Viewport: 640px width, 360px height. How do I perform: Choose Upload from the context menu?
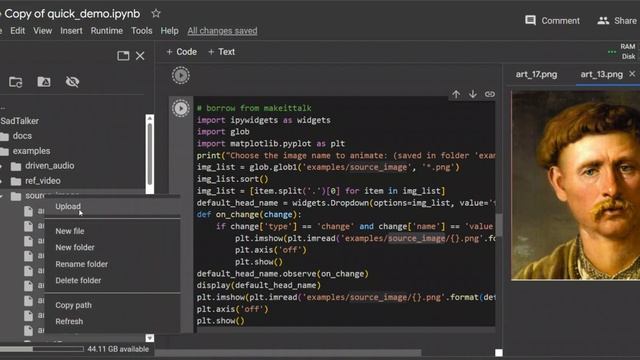point(112,207)
